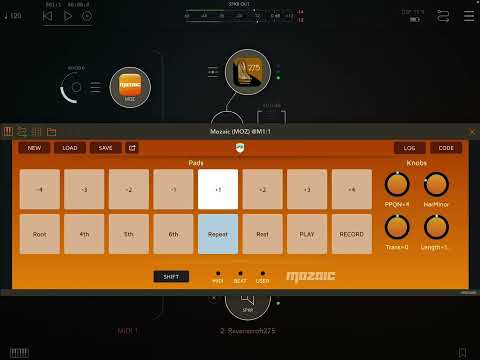Open the hamburger menu at top right
480x360 pixels.
point(469,16)
